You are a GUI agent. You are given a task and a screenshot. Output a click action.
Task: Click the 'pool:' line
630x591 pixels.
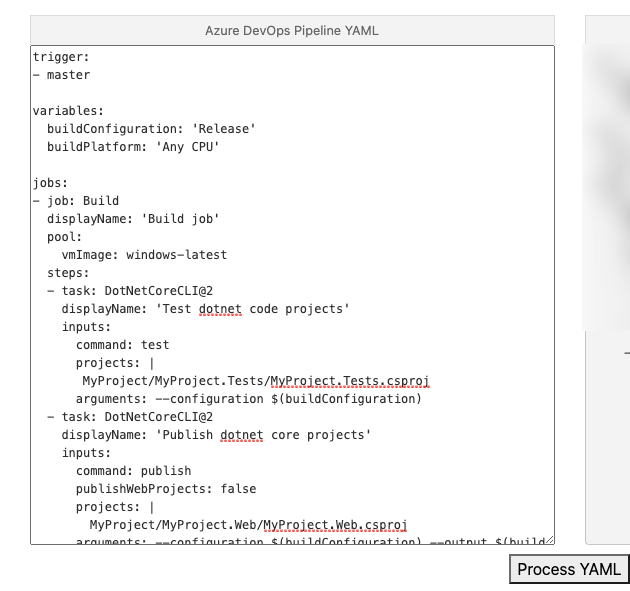pos(64,237)
